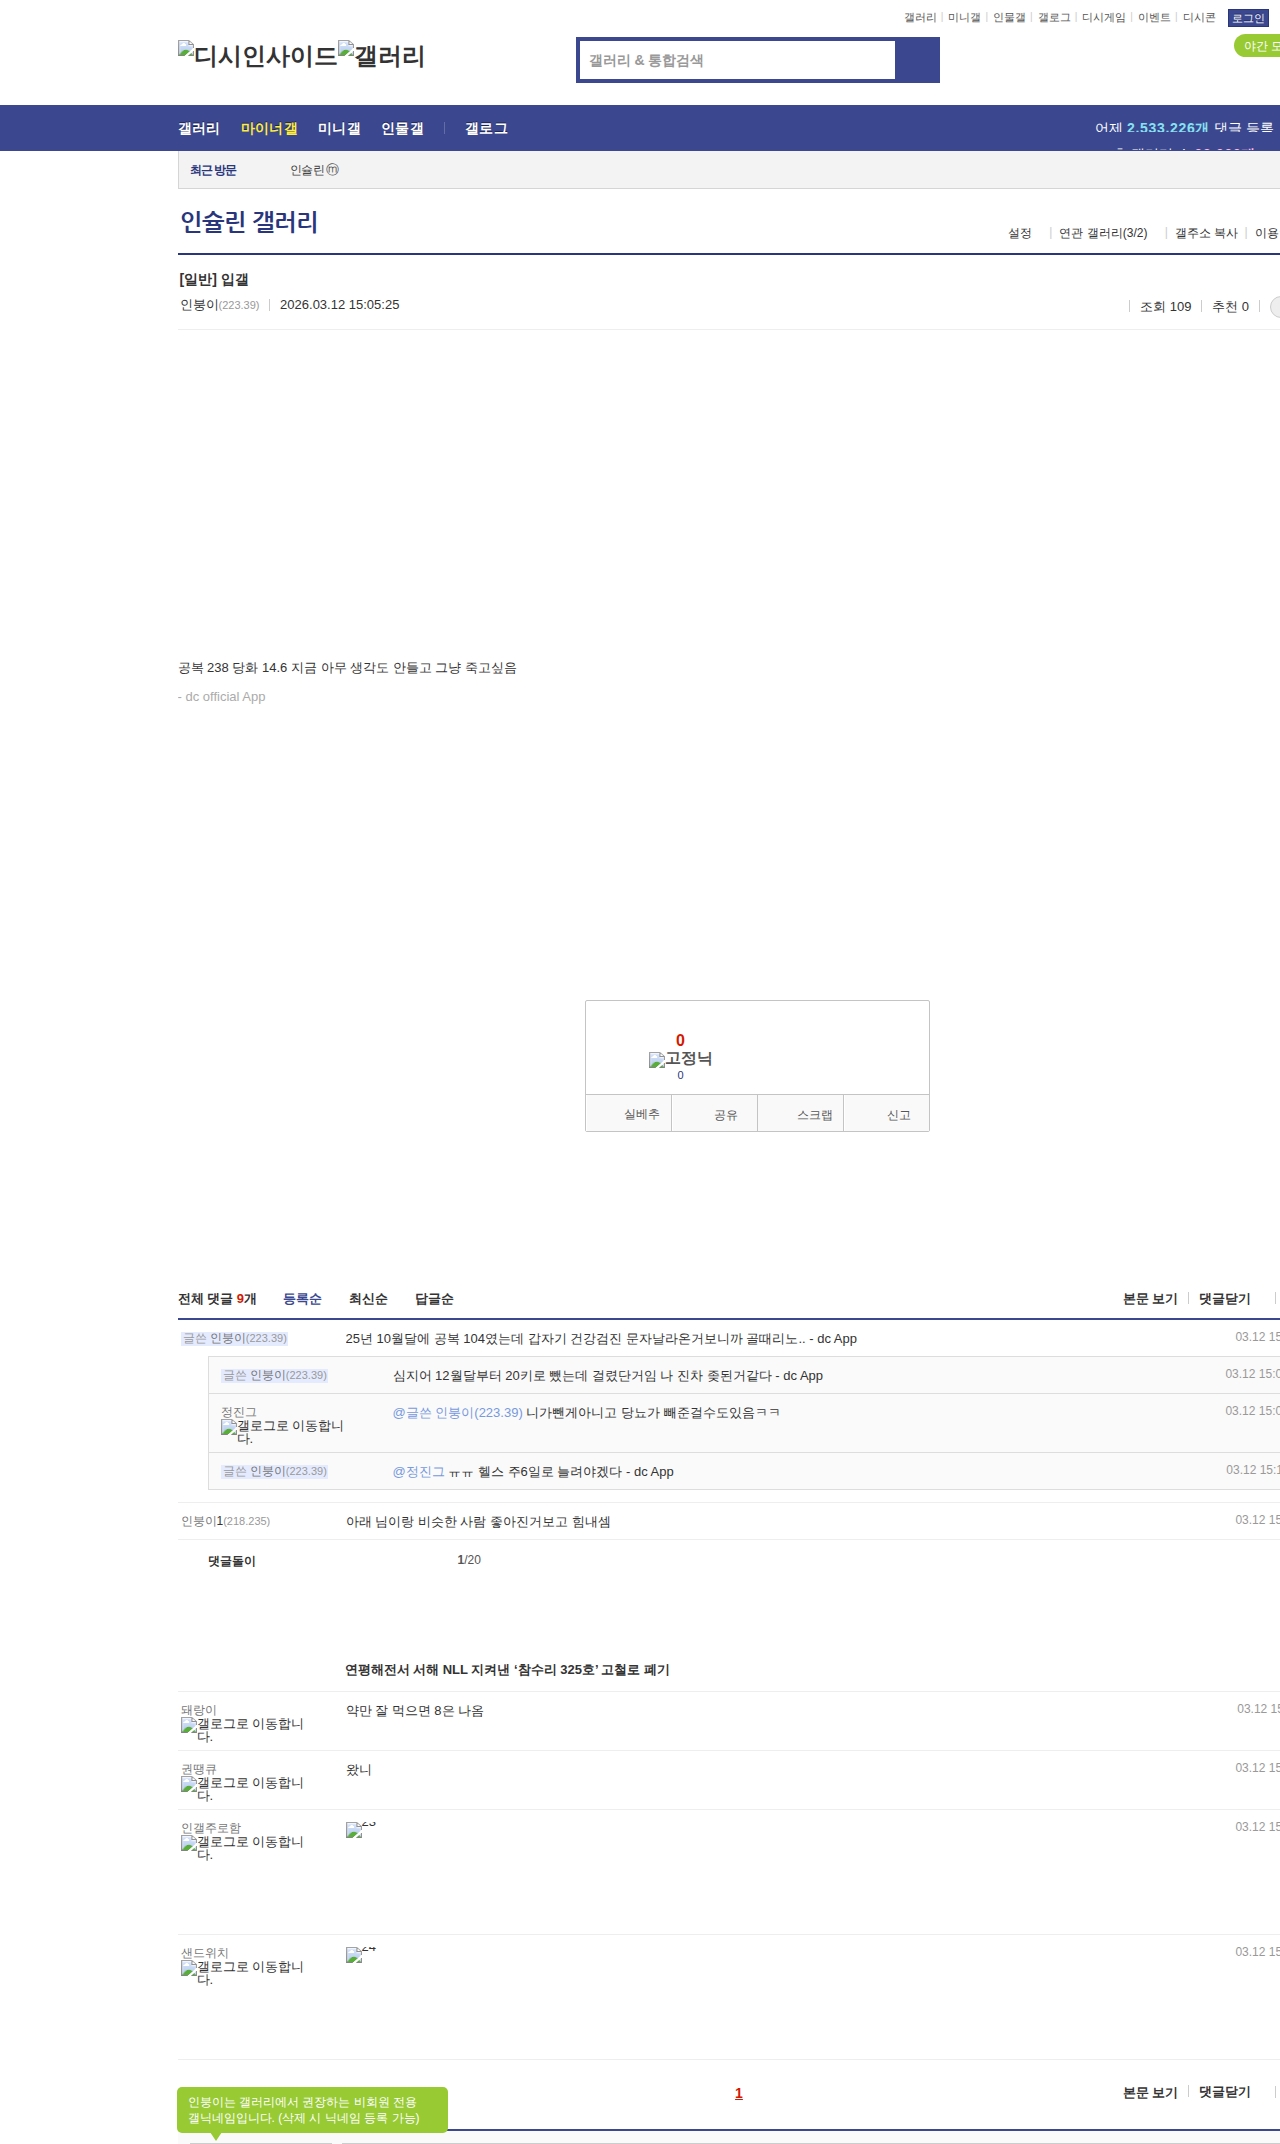
Task: Open 인갤주로함's 갤로그 icon
Action: click(242, 1847)
